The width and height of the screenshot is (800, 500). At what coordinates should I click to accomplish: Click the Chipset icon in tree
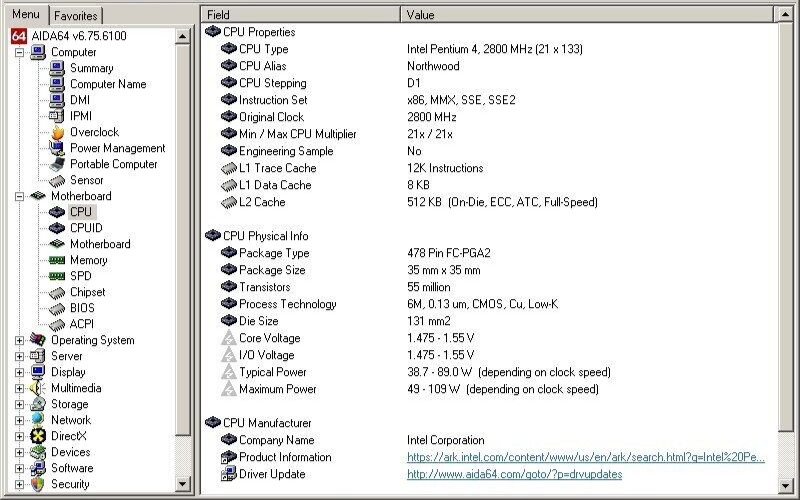57,292
